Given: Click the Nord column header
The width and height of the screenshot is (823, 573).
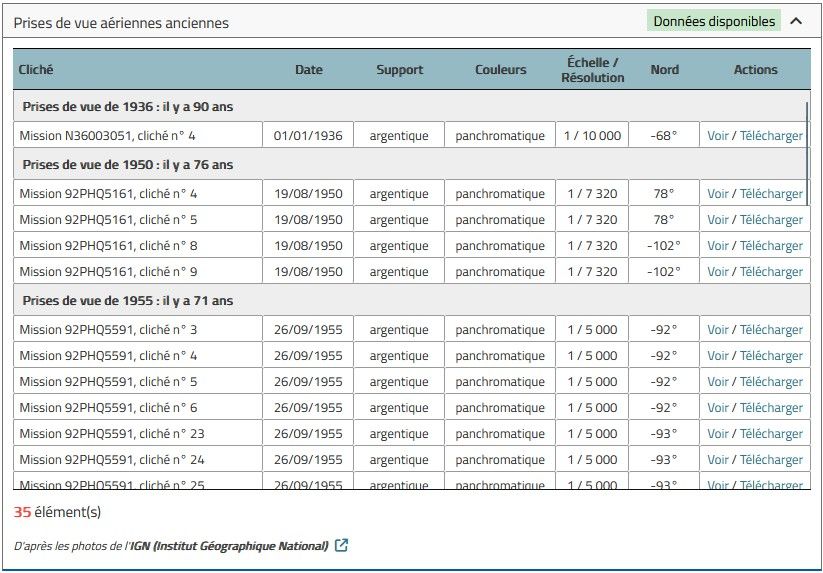Looking at the screenshot, I should [x=664, y=70].
